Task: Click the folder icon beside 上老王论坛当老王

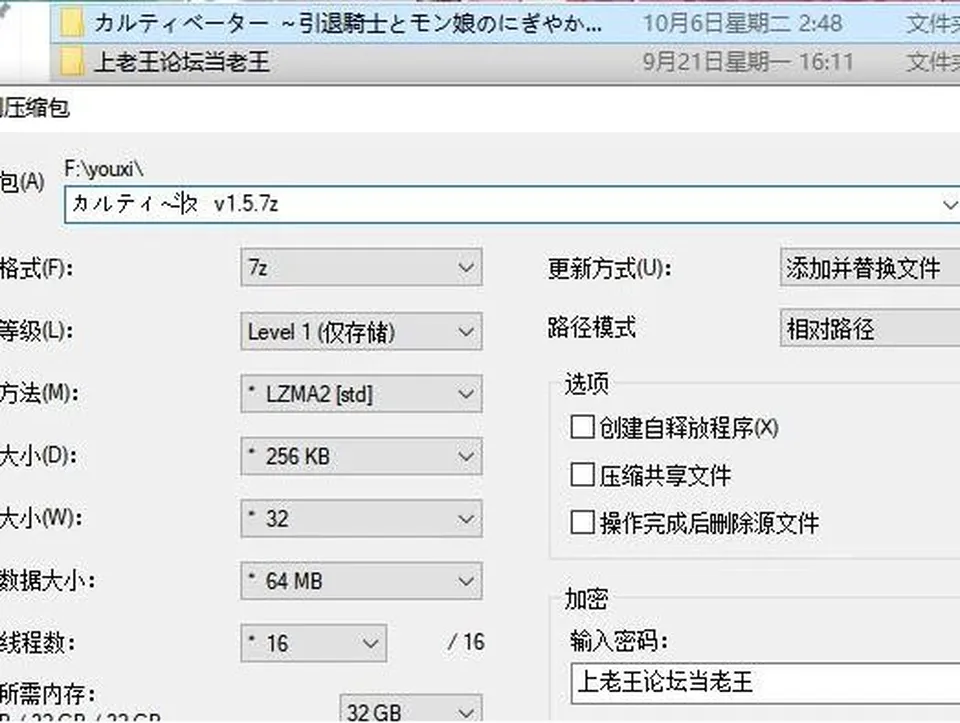Action: (72, 62)
